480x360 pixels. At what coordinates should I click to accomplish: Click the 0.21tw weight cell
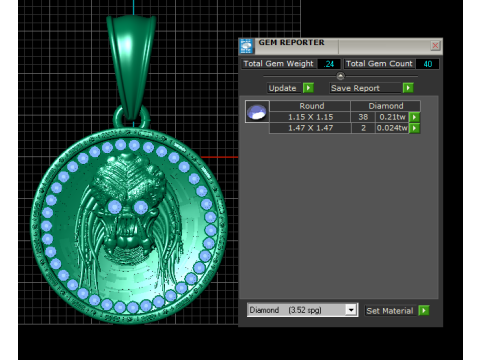coord(392,117)
